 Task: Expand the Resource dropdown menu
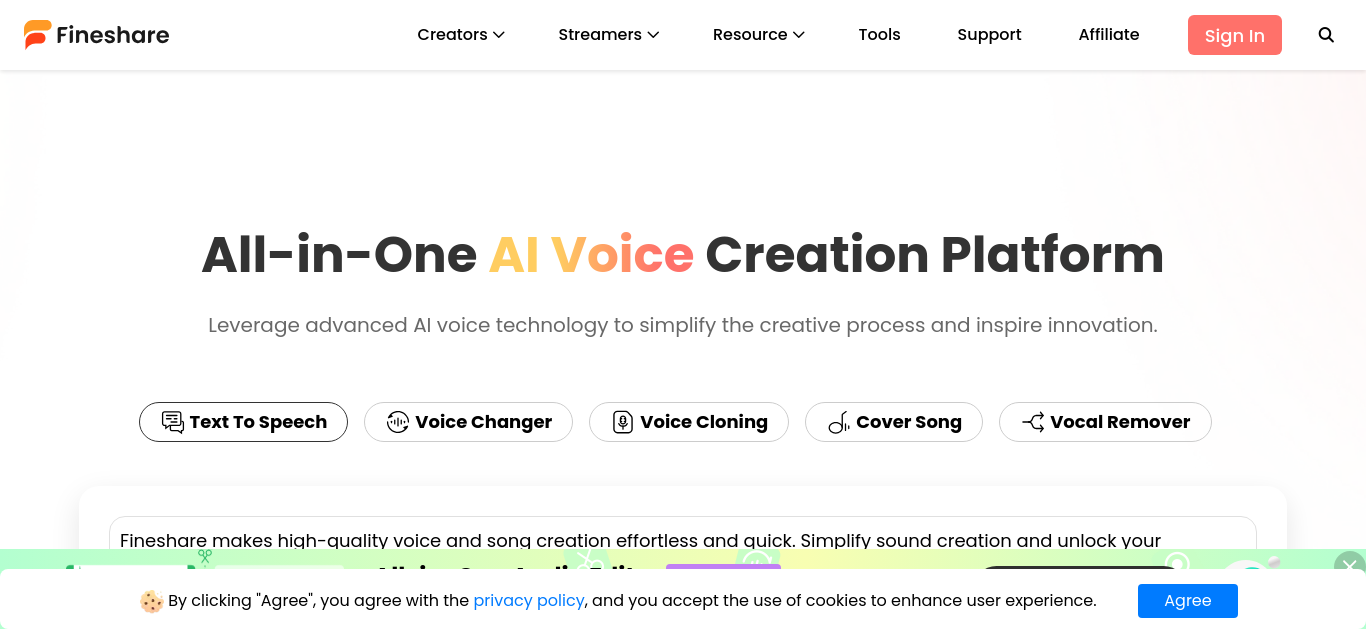(759, 35)
